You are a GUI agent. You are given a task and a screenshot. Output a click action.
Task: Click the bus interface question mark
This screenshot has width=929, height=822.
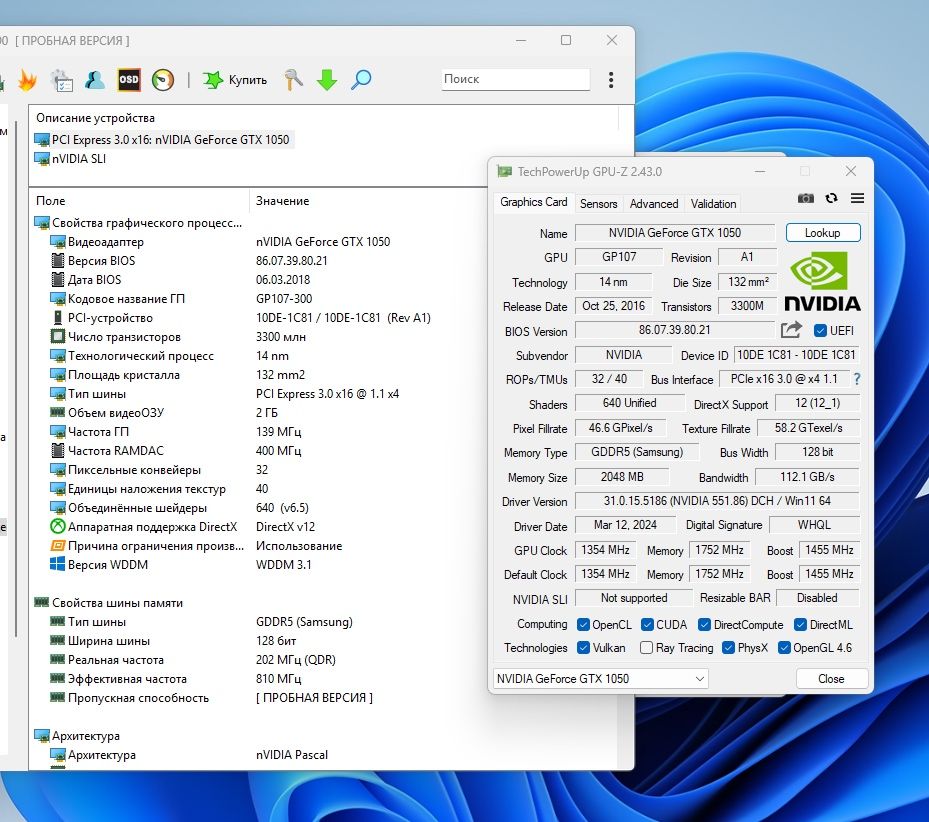tap(857, 379)
